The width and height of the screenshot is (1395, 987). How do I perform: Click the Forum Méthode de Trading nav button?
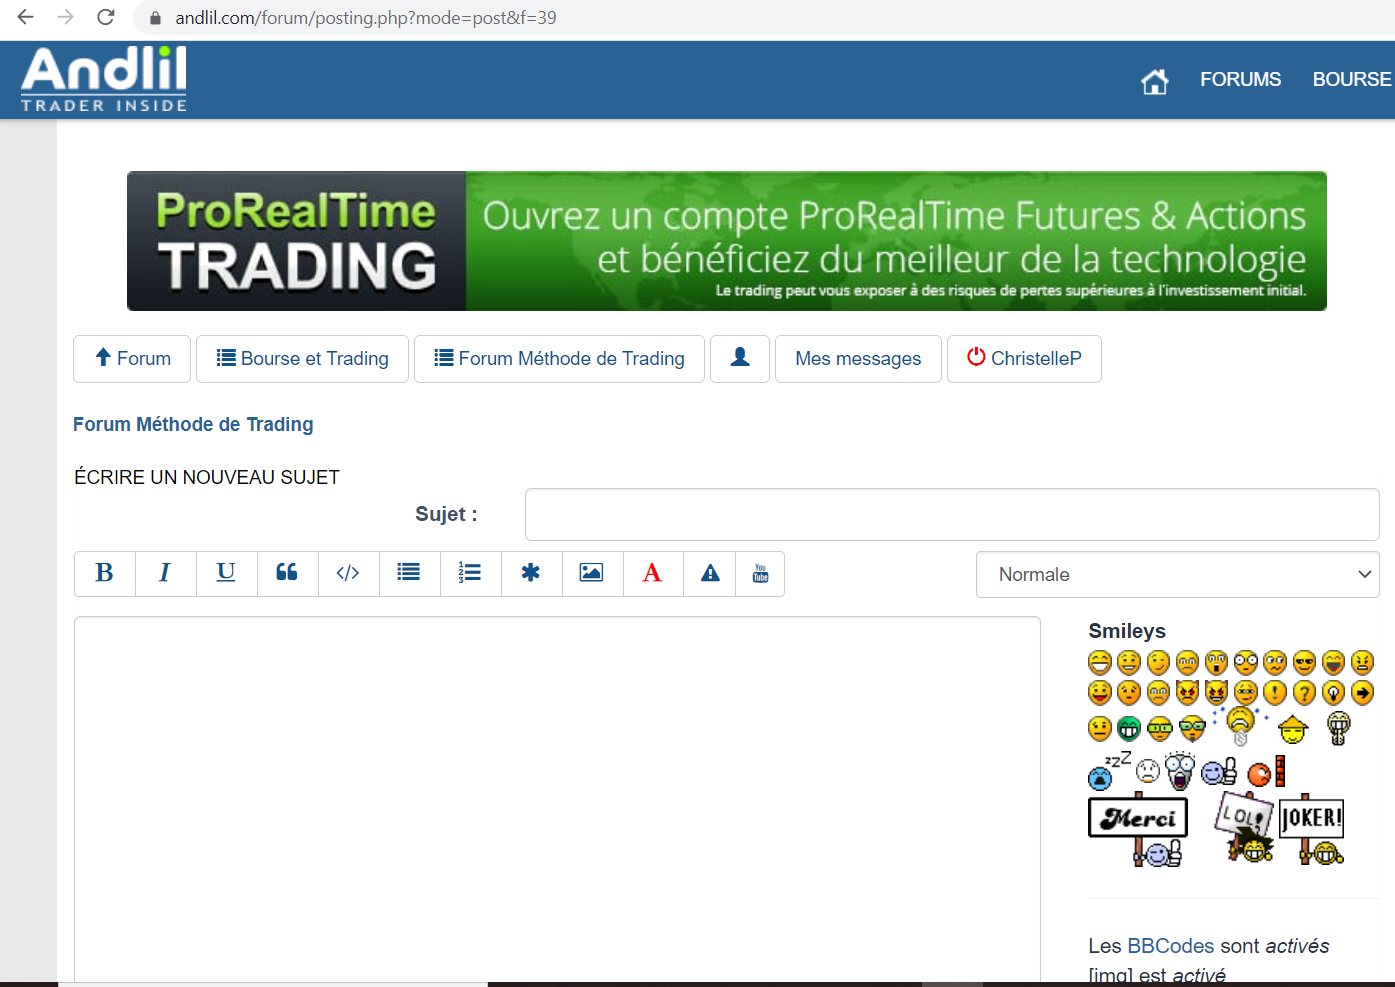(559, 358)
